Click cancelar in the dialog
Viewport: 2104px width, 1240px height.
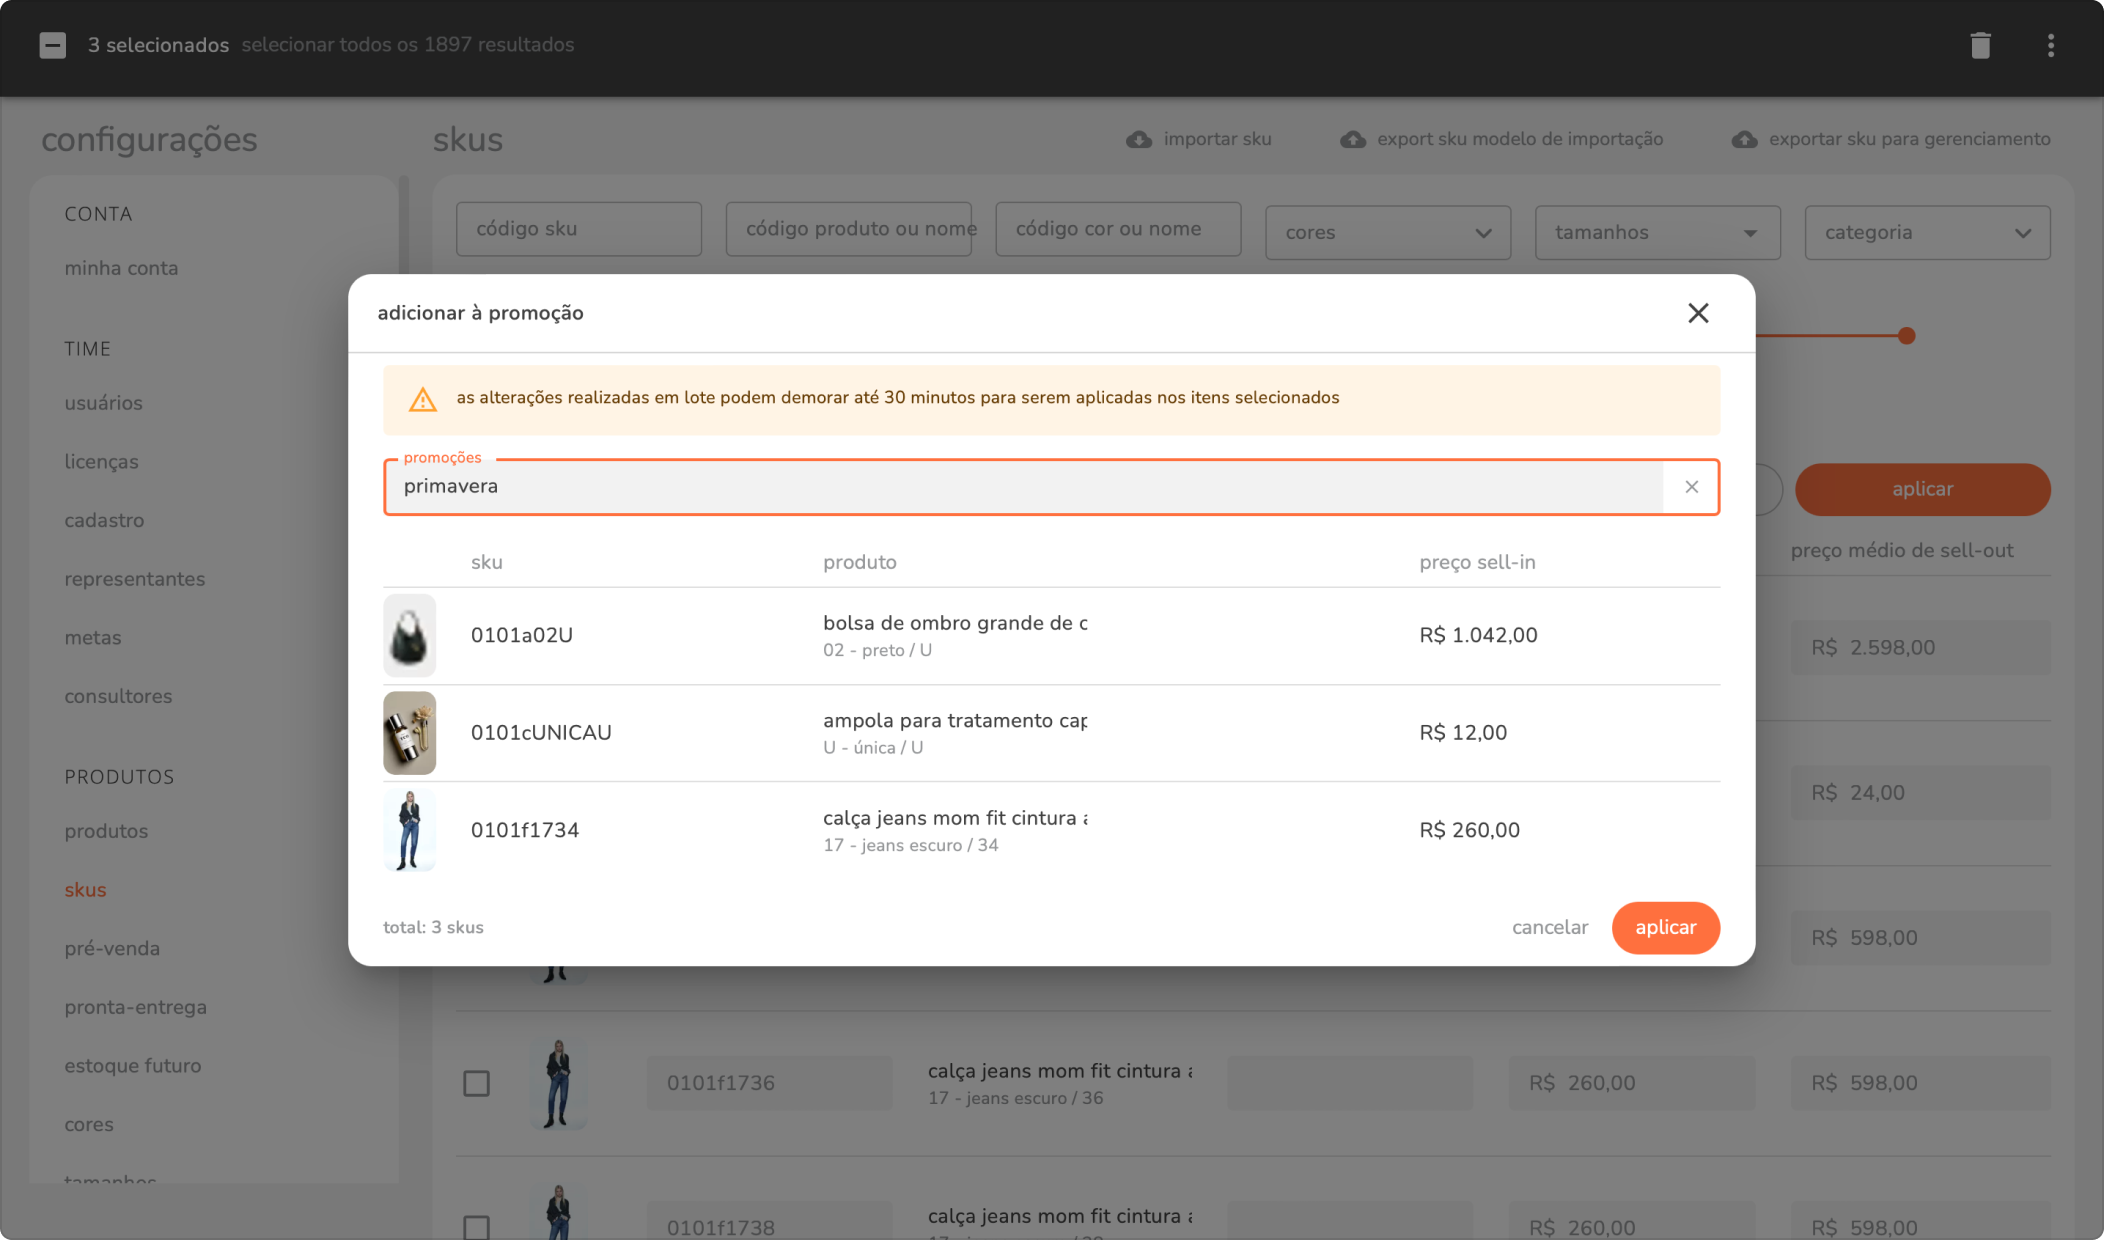(1549, 927)
